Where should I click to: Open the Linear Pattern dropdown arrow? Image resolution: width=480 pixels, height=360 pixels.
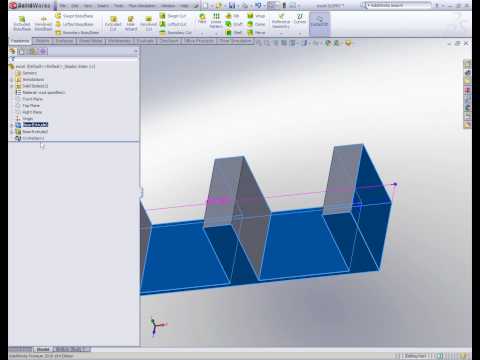pos(216,33)
